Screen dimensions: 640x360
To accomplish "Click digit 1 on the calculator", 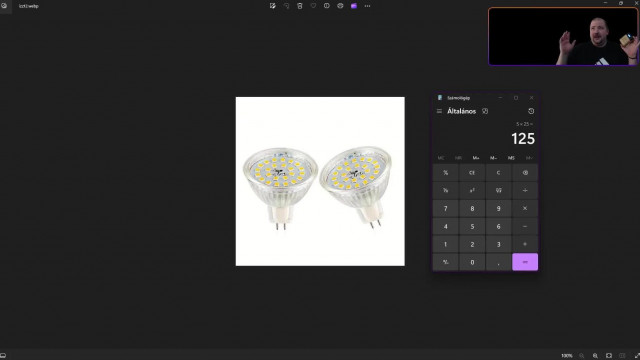I will 445,244.
